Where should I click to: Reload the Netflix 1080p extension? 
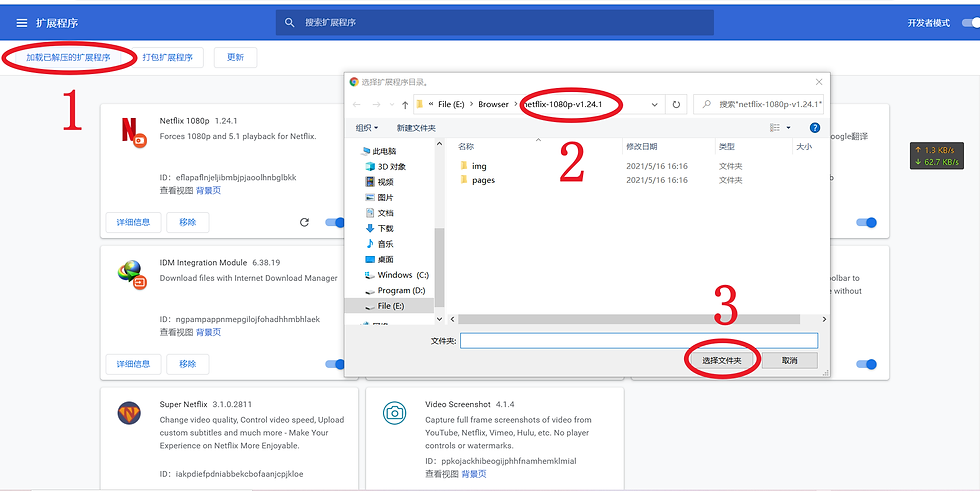coord(304,222)
